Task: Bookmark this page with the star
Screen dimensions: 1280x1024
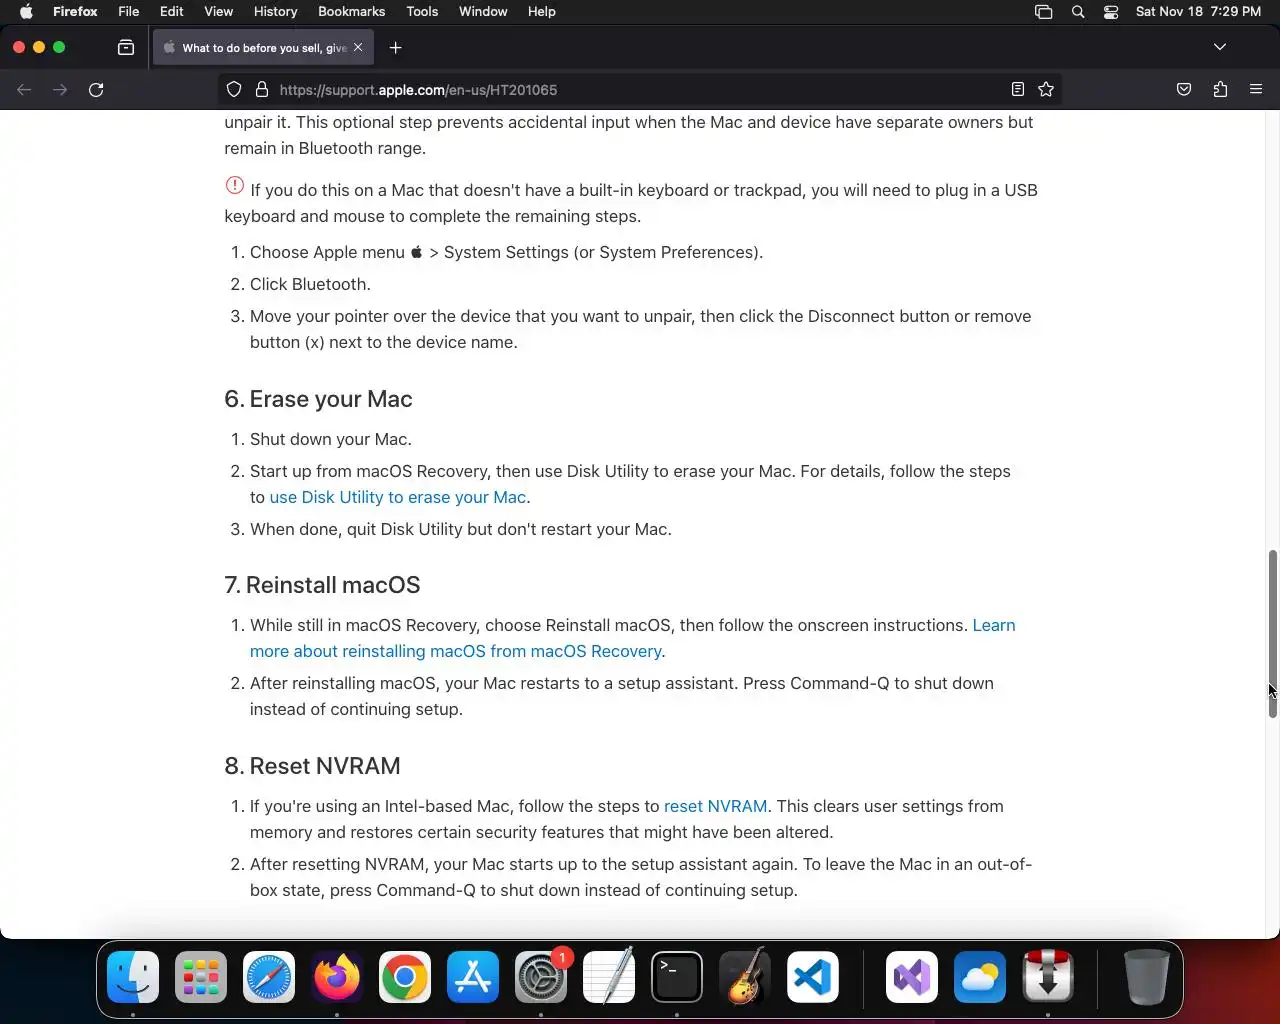Action: tap(1046, 90)
